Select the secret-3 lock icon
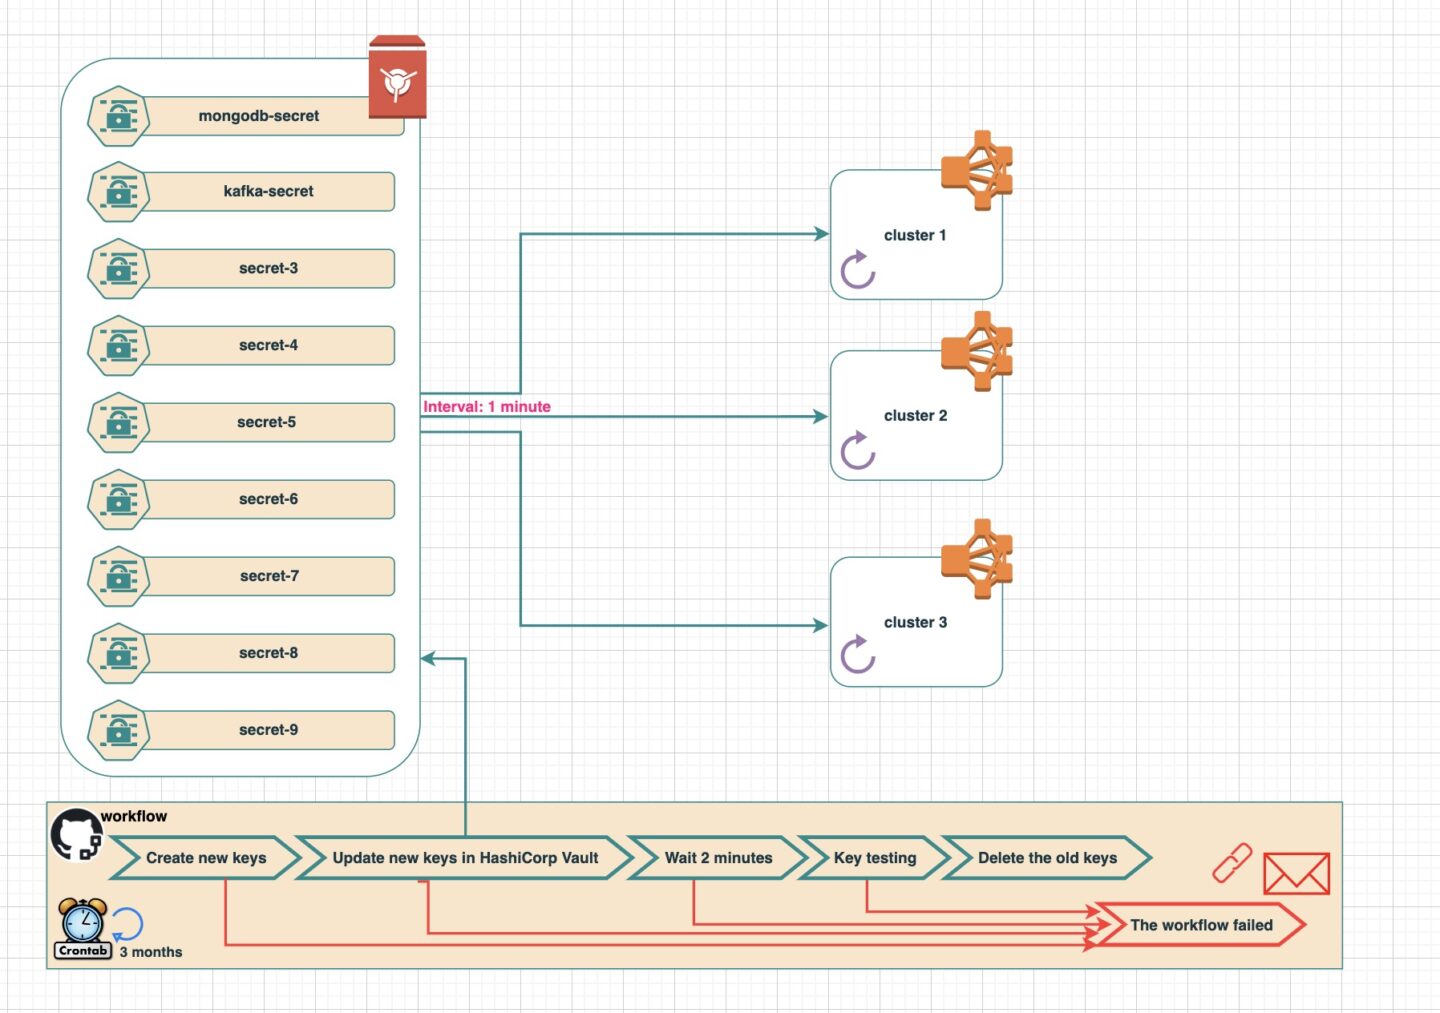 pos(119,269)
